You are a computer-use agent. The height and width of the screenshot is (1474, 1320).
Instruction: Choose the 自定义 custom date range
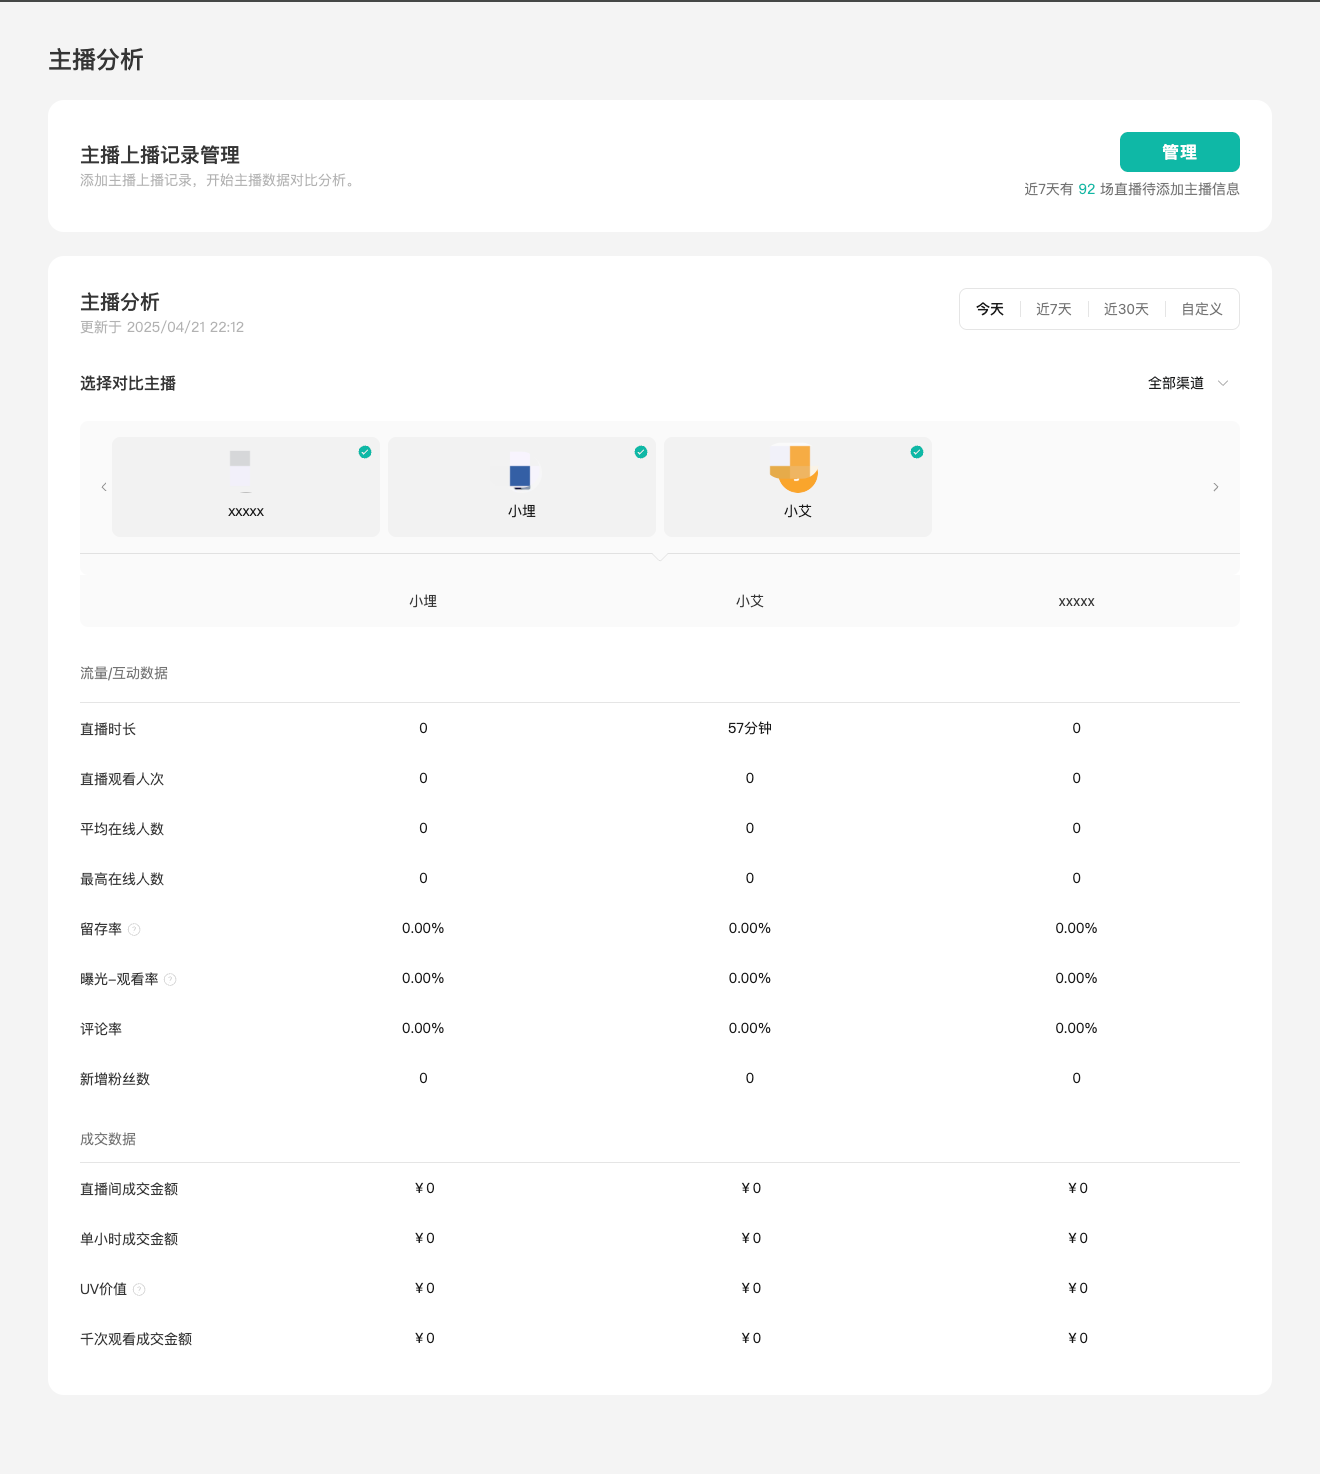tap(1201, 309)
